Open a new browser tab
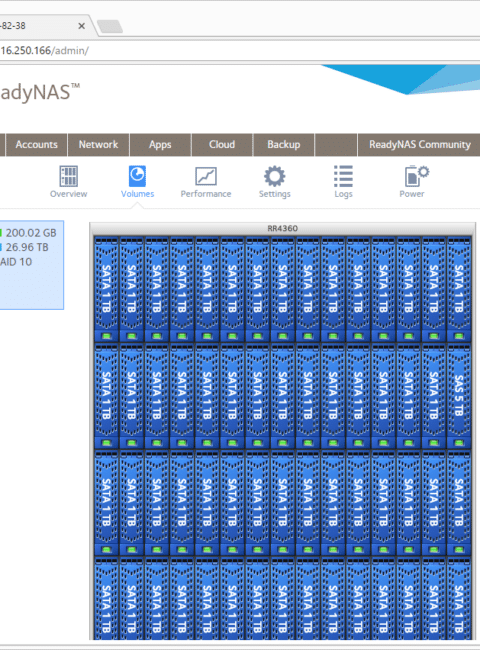The image size is (480, 650). 109,26
